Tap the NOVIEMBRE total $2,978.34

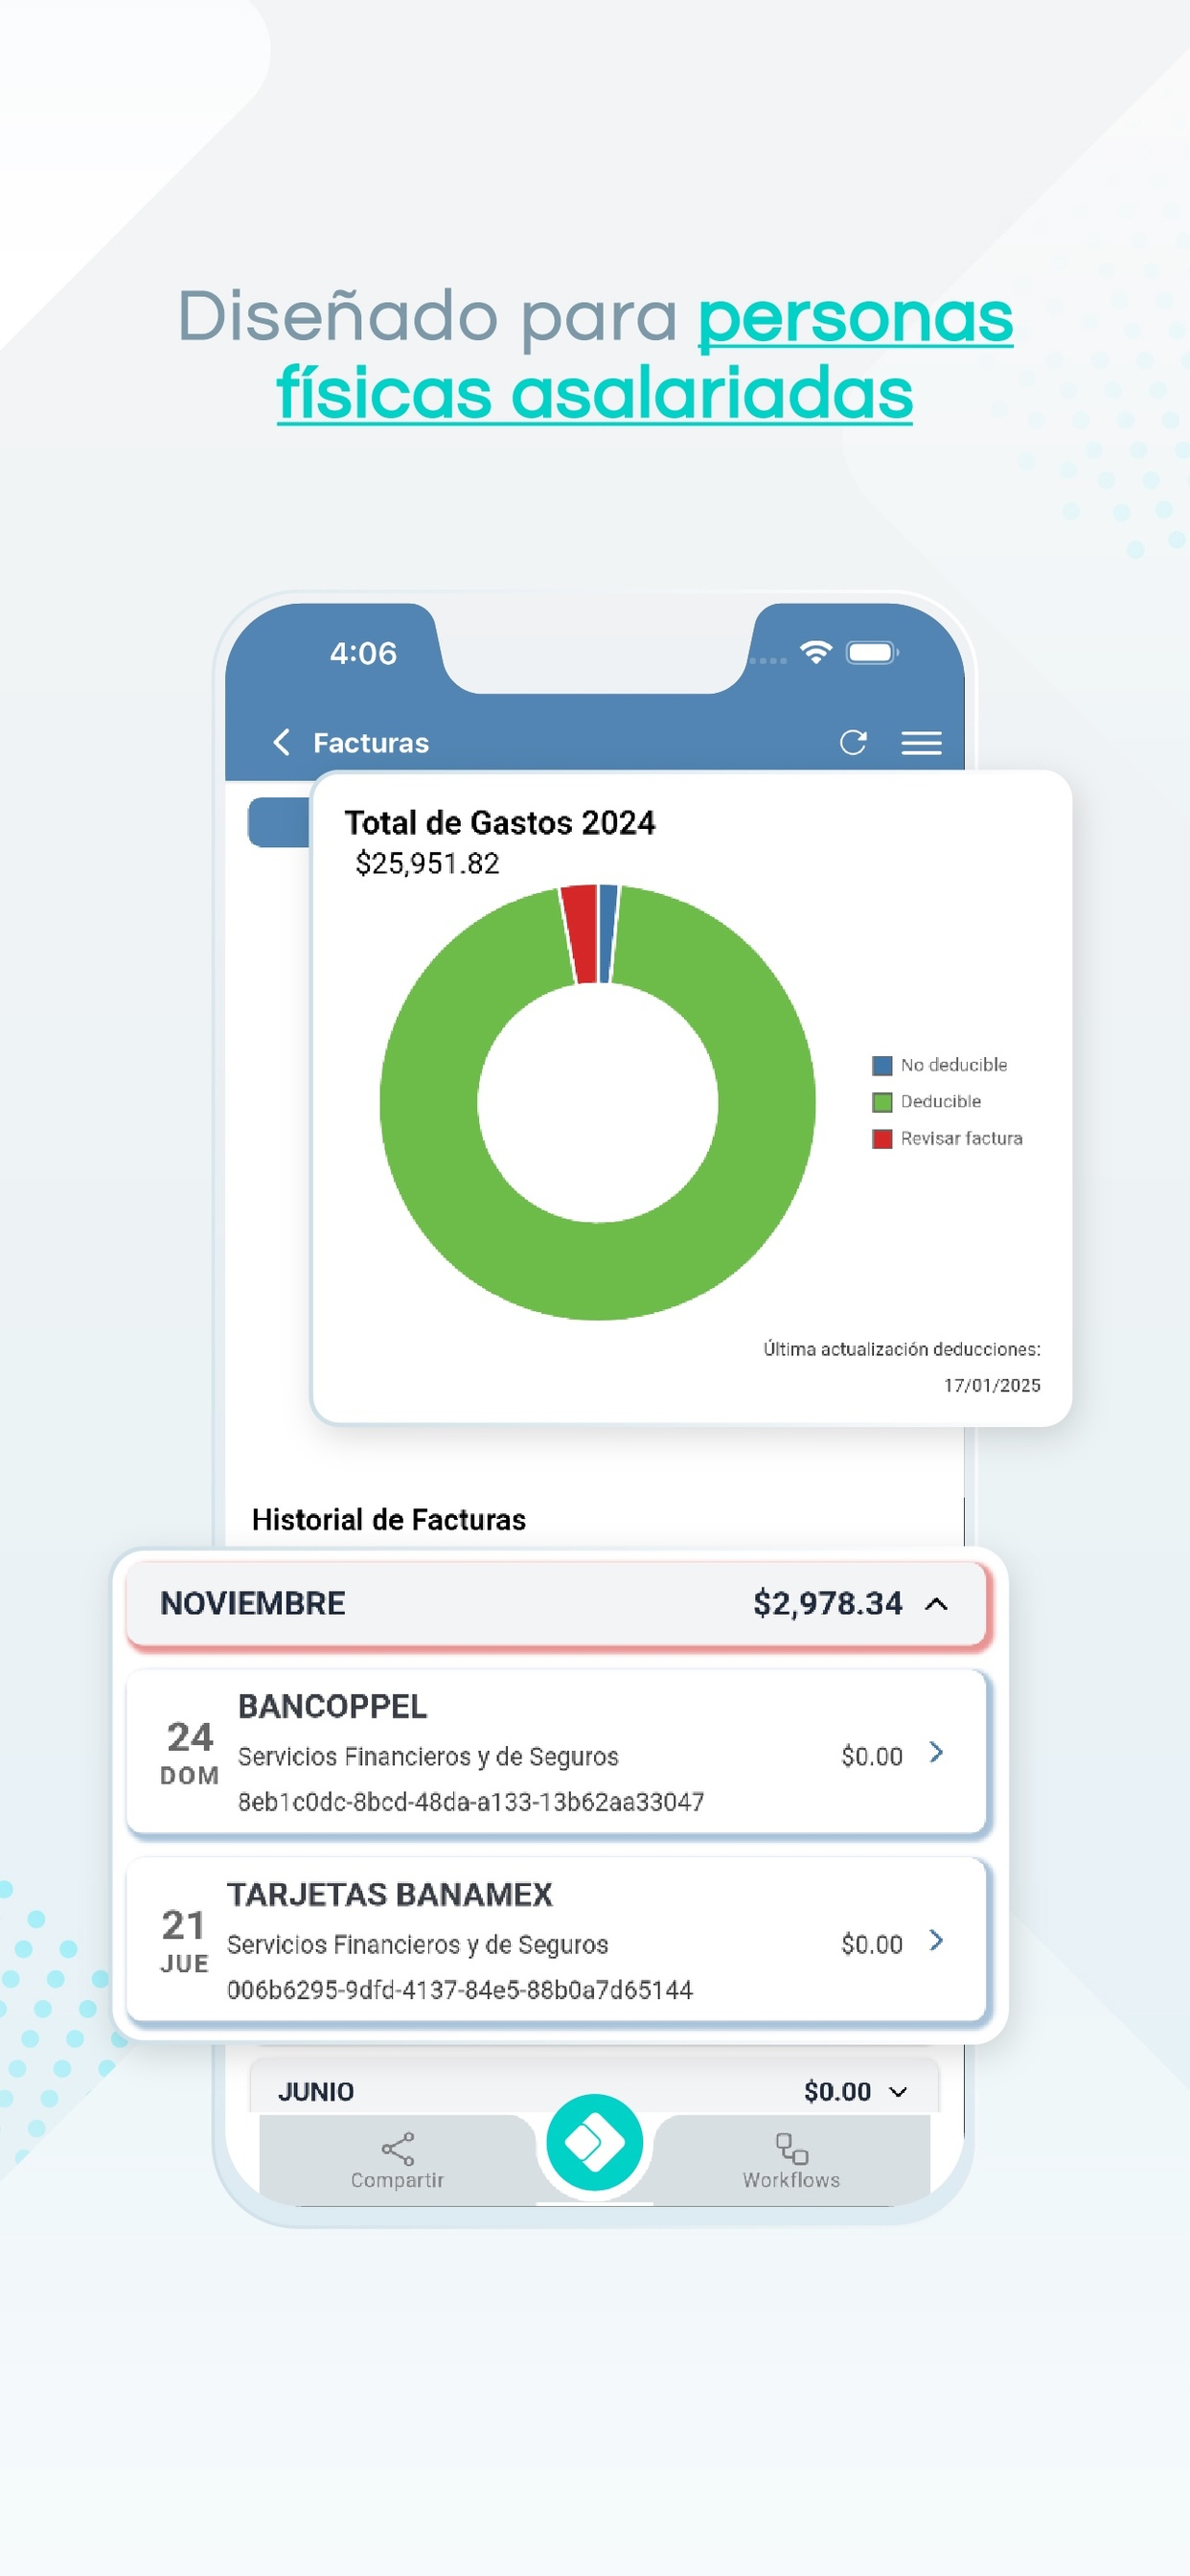[x=827, y=1604]
